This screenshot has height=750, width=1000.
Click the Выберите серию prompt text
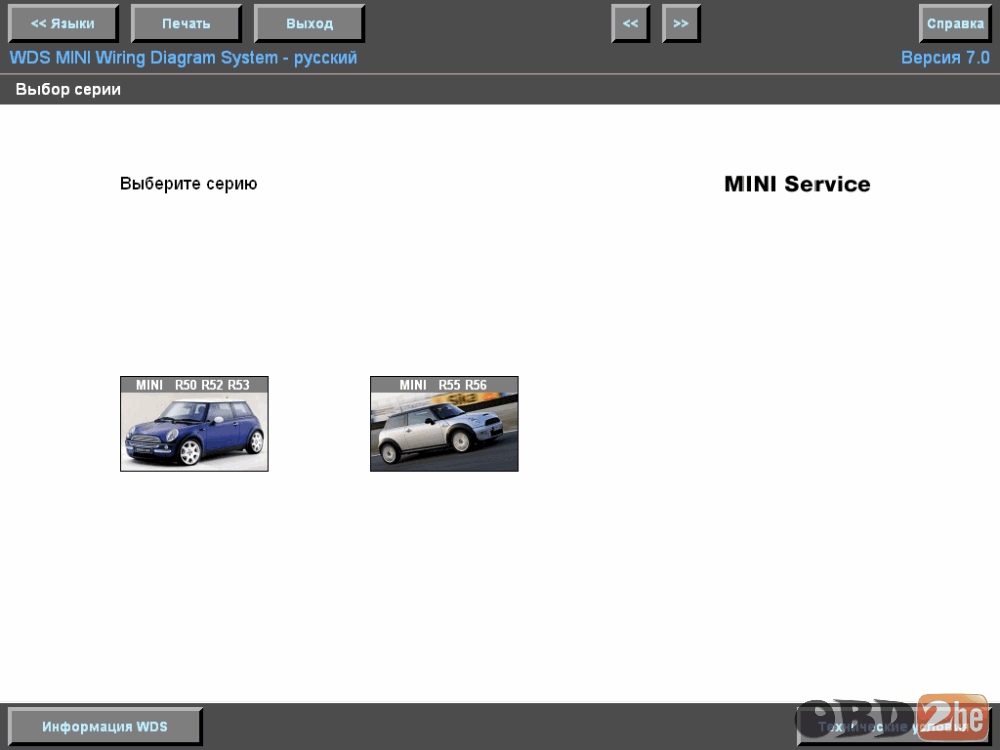tap(189, 184)
